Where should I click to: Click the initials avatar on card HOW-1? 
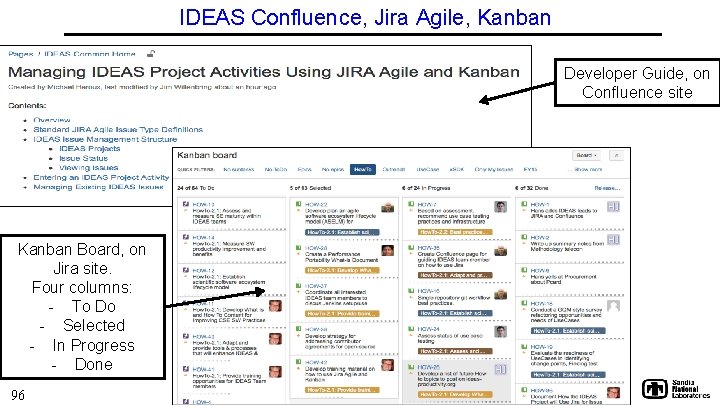tap(613, 207)
